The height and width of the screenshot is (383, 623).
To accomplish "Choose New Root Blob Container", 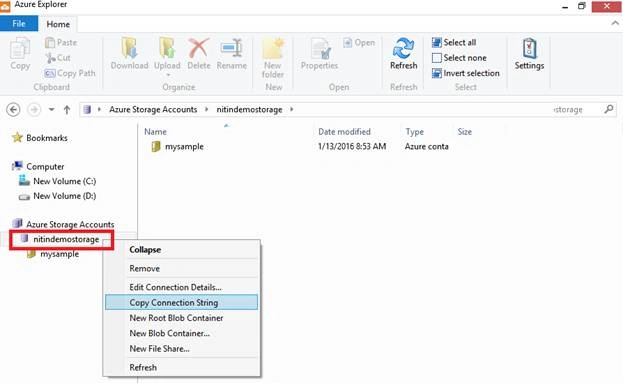I will 182,318.
